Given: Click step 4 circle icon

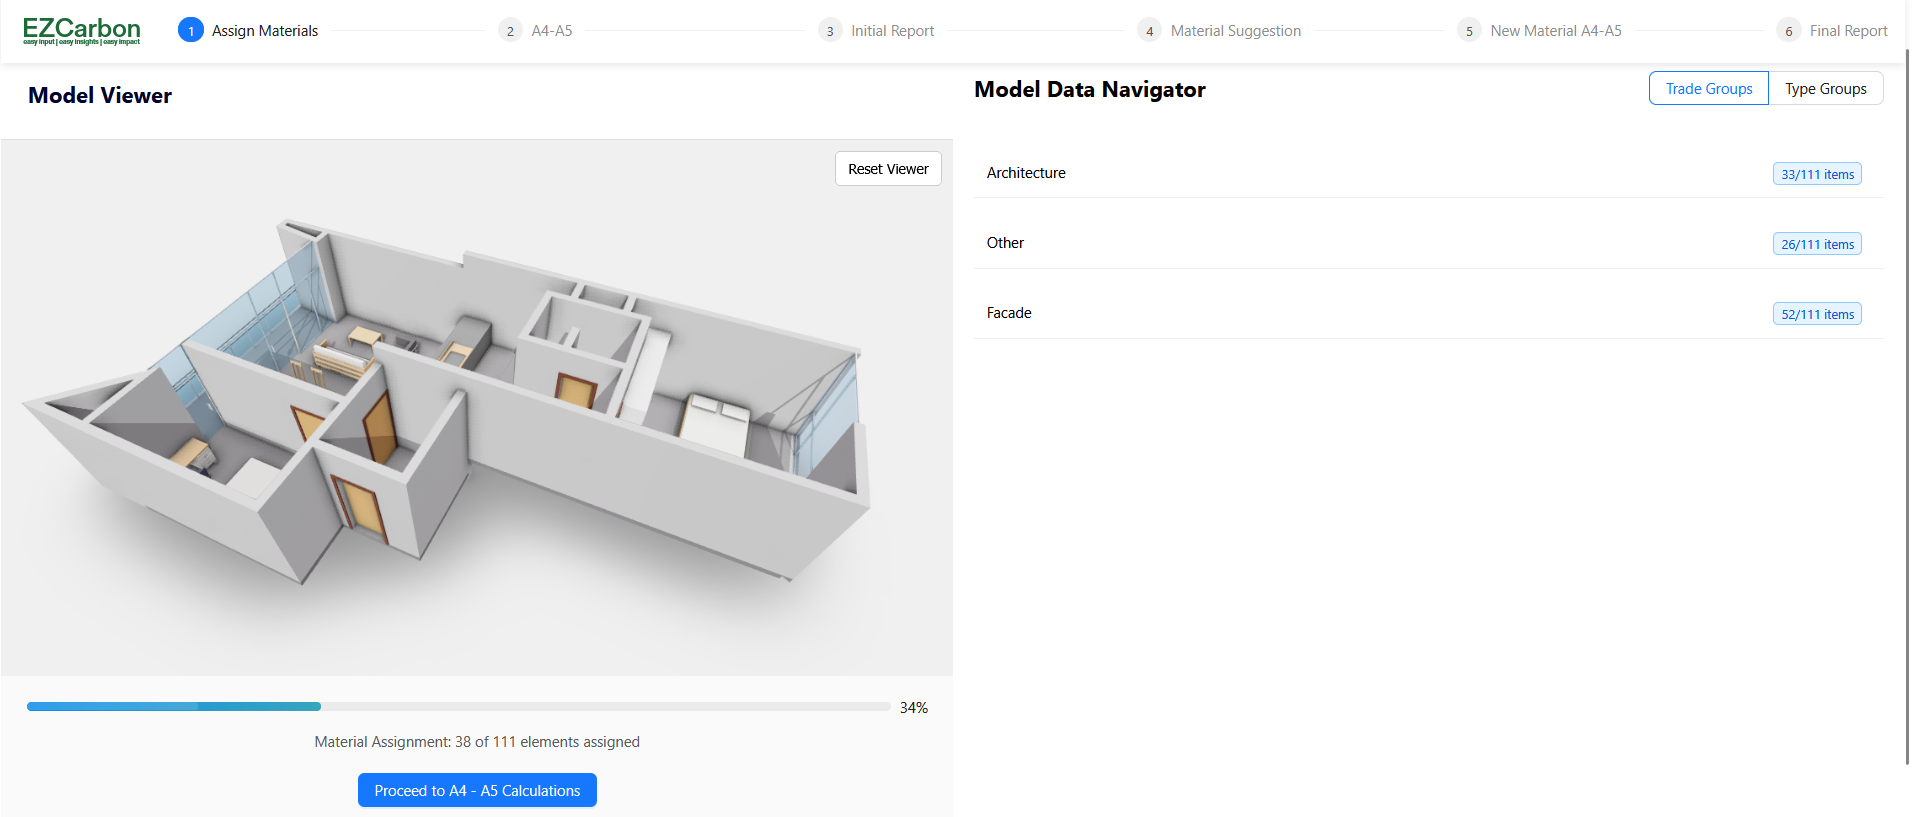Looking at the screenshot, I should pos(1149,31).
